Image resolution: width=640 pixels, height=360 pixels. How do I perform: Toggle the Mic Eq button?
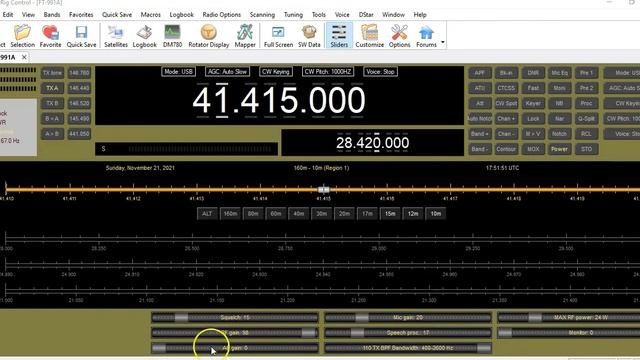[x=560, y=73]
